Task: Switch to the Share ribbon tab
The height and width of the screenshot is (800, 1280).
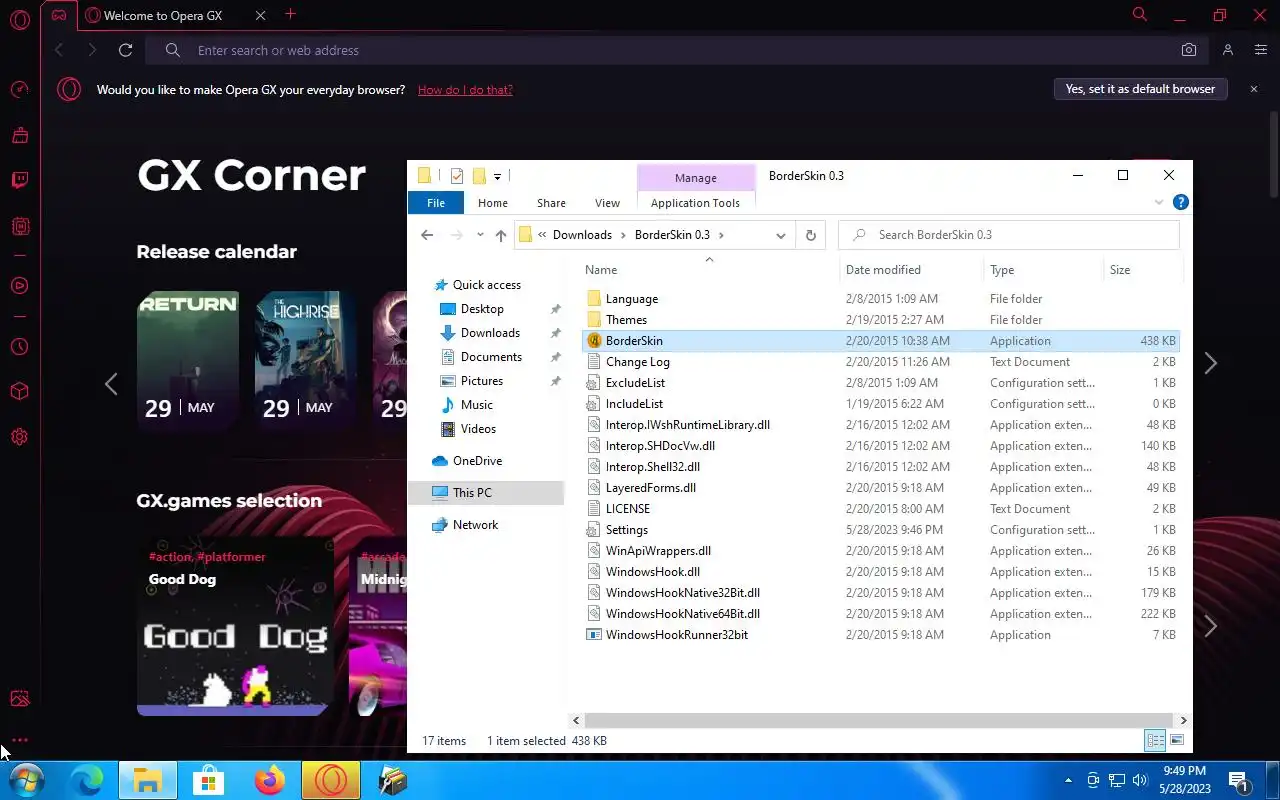Action: tap(551, 203)
